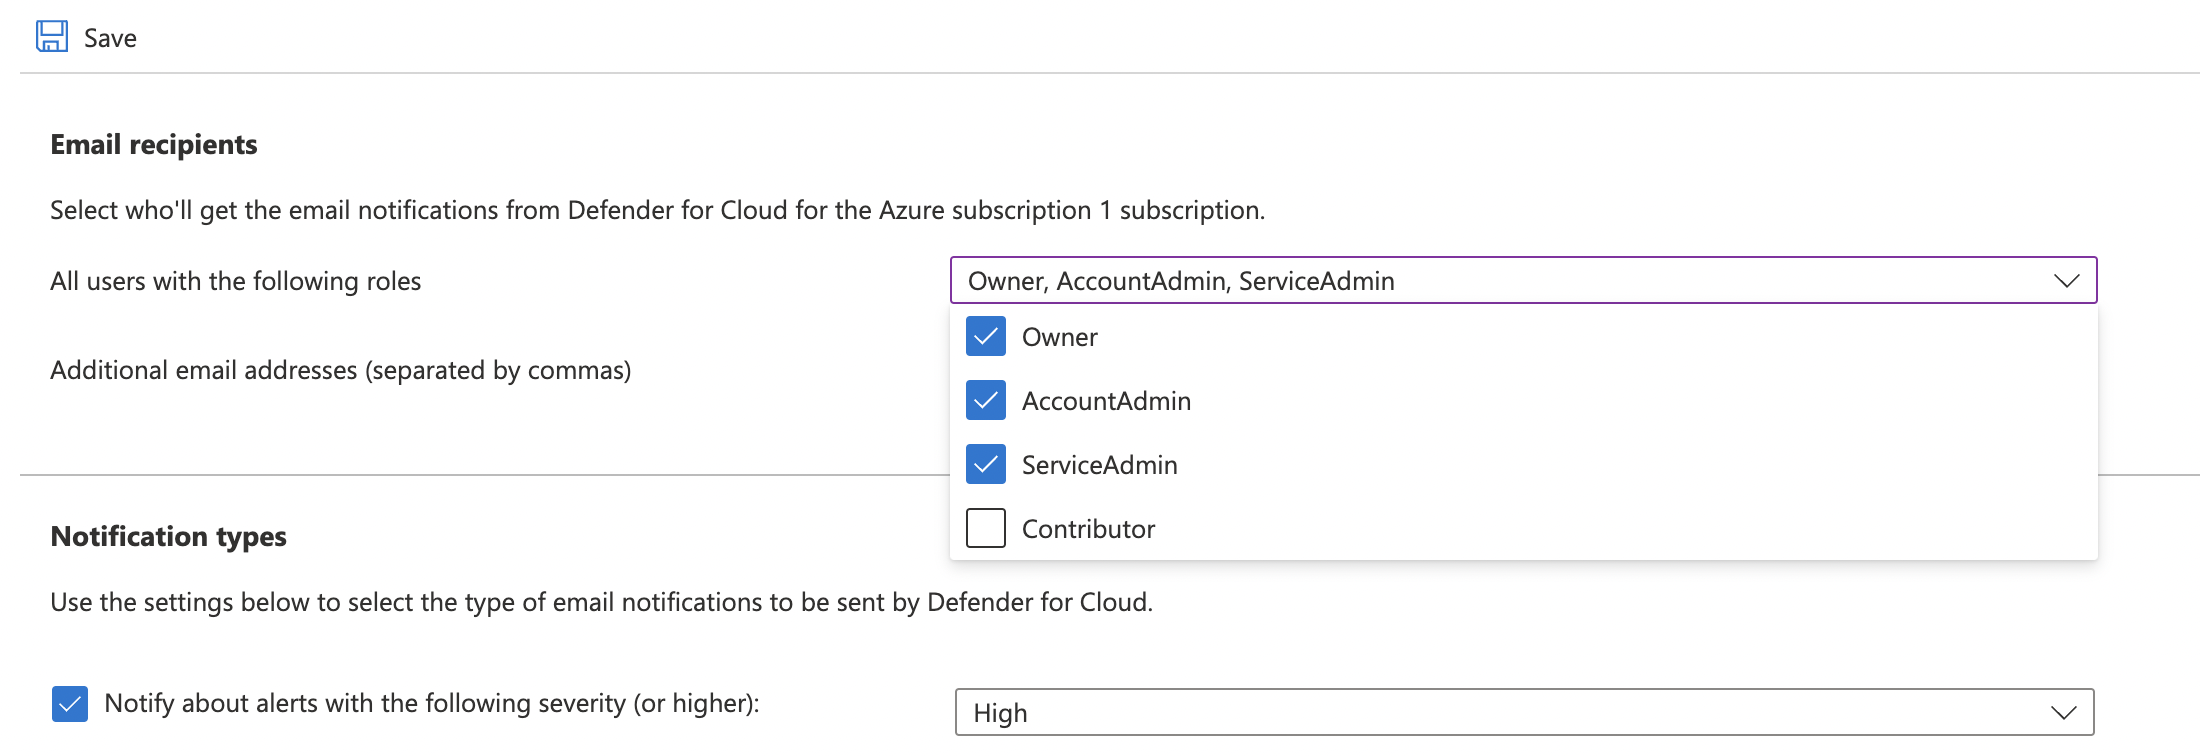Select the Owner option text
The width and height of the screenshot is (2200, 756).
click(1059, 337)
